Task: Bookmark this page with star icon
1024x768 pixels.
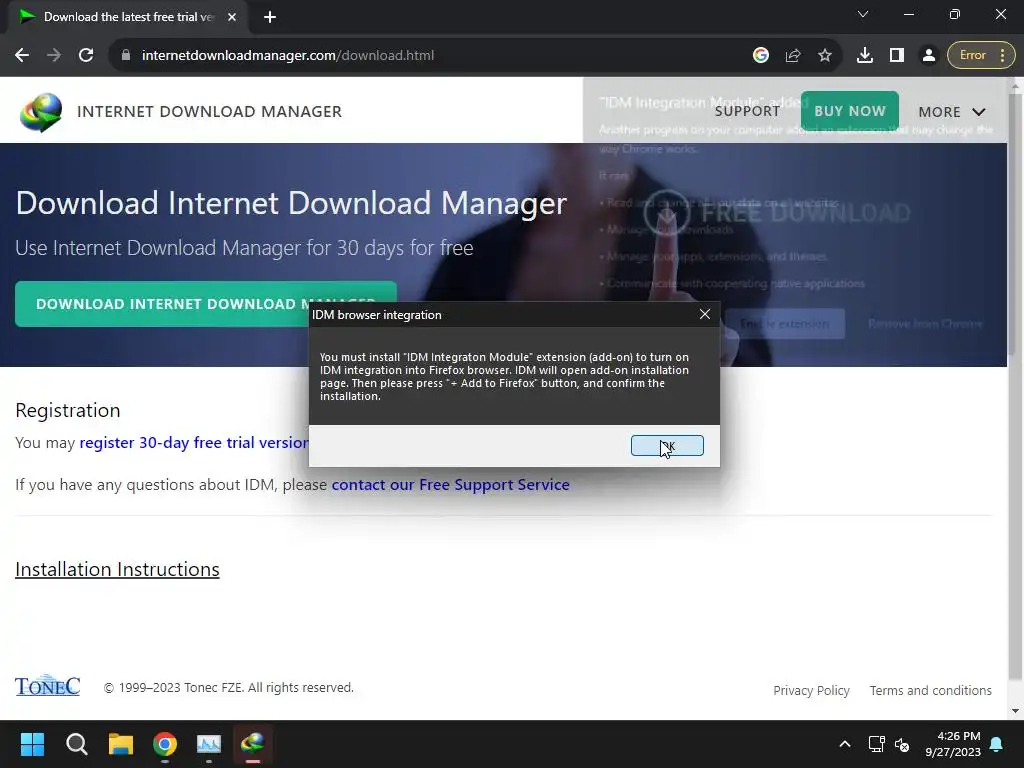Action: 825,56
